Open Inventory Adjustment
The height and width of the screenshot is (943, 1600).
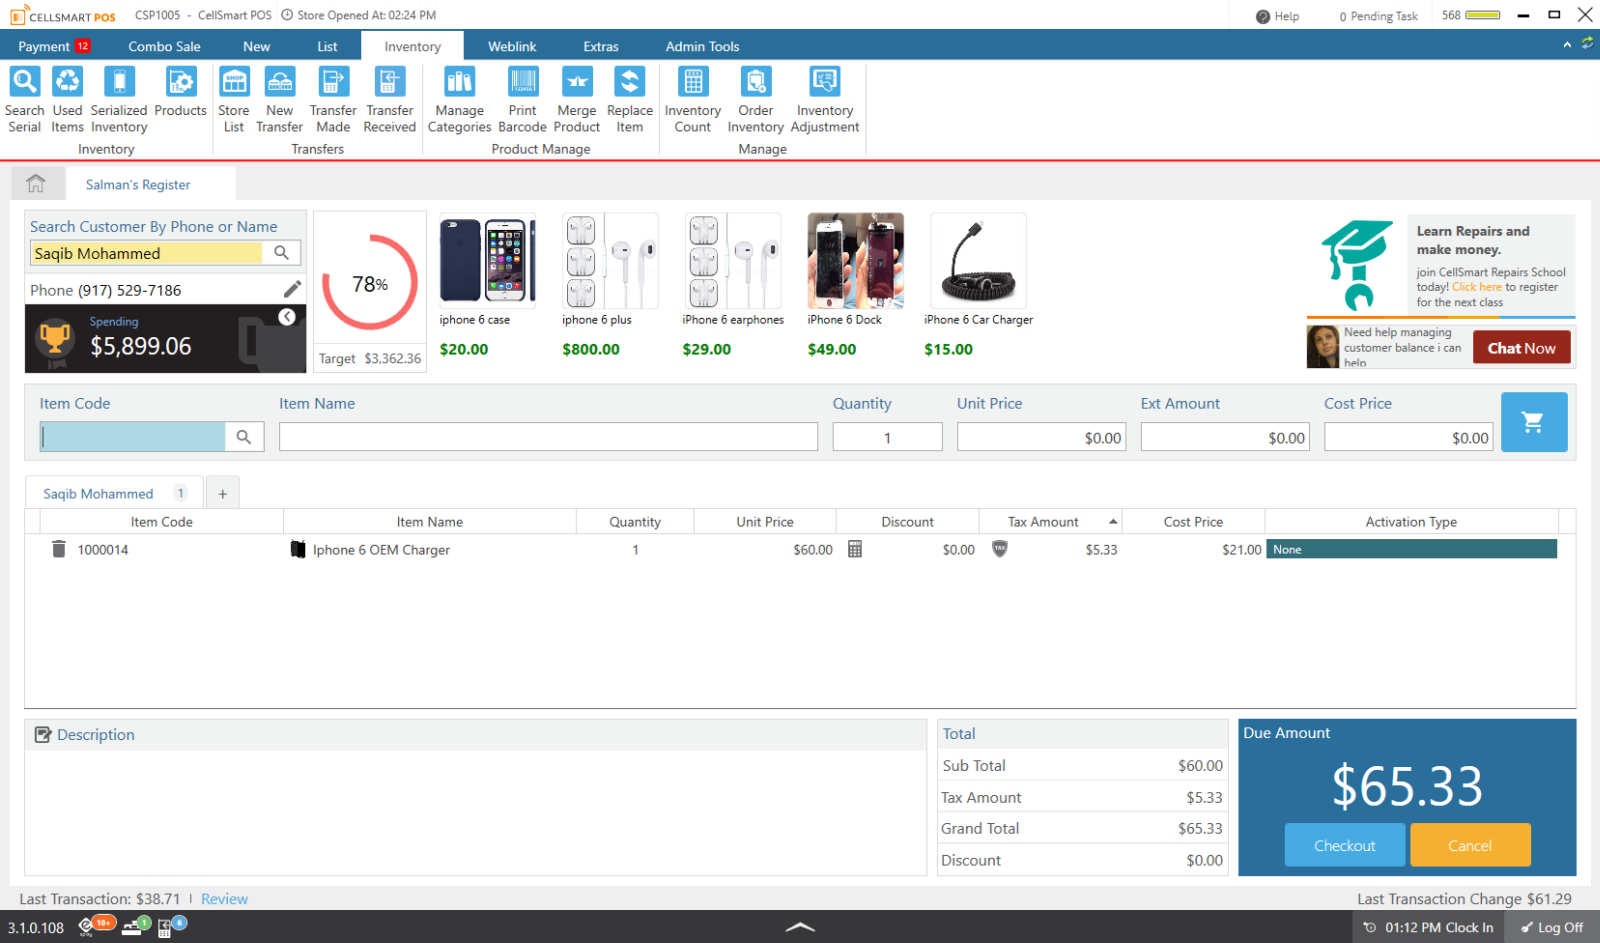(x=824, y=97)
